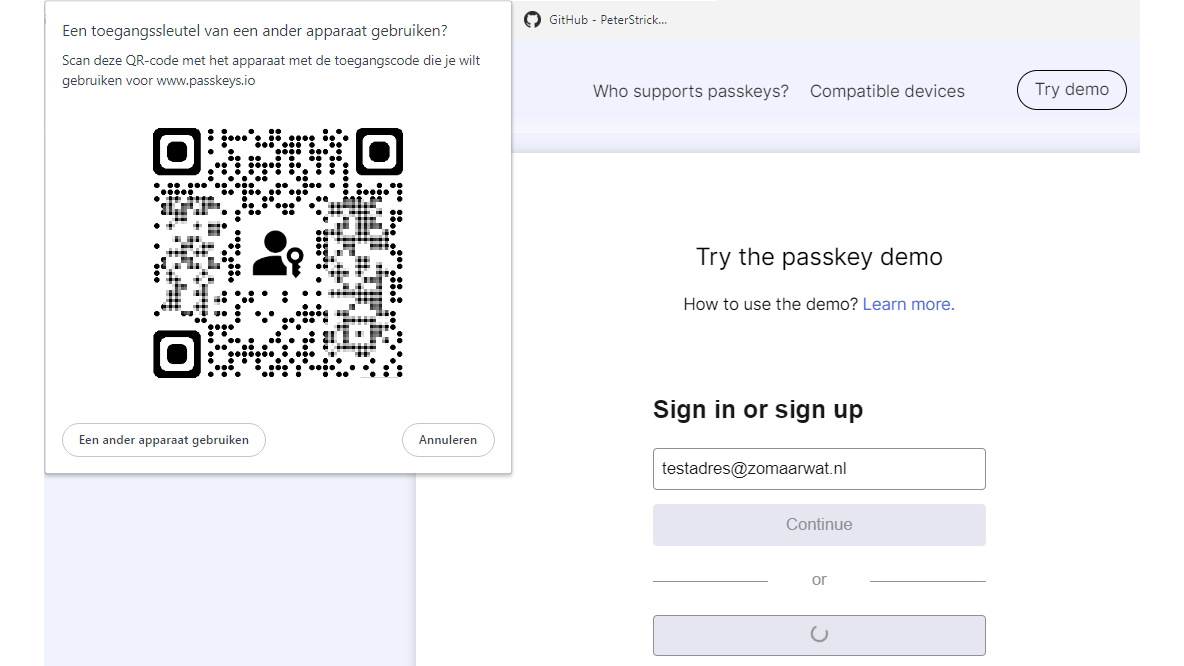Go to the Compatible devices nav item
The image size is (1184, 666).
click(x=887, y=91)
